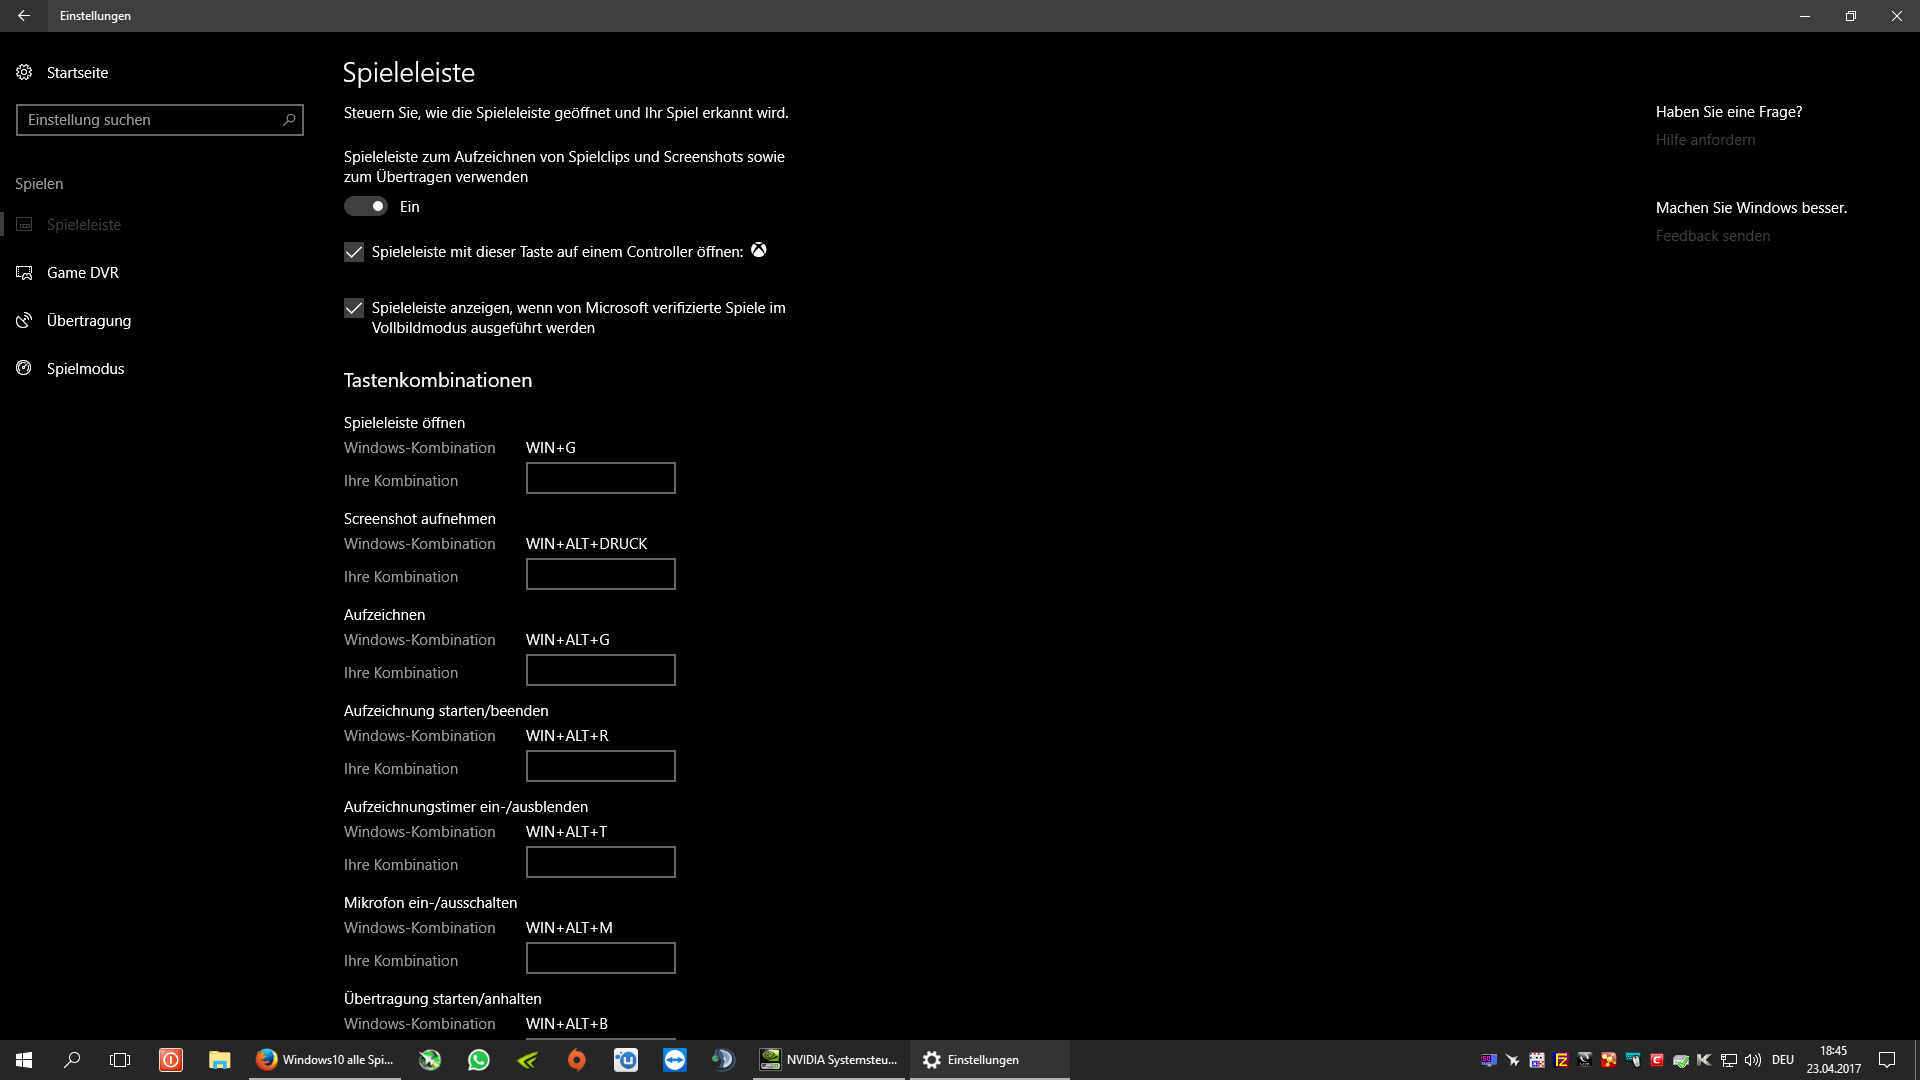
Task: Open Windows Task View button
Action: [x=120, y=1060]
